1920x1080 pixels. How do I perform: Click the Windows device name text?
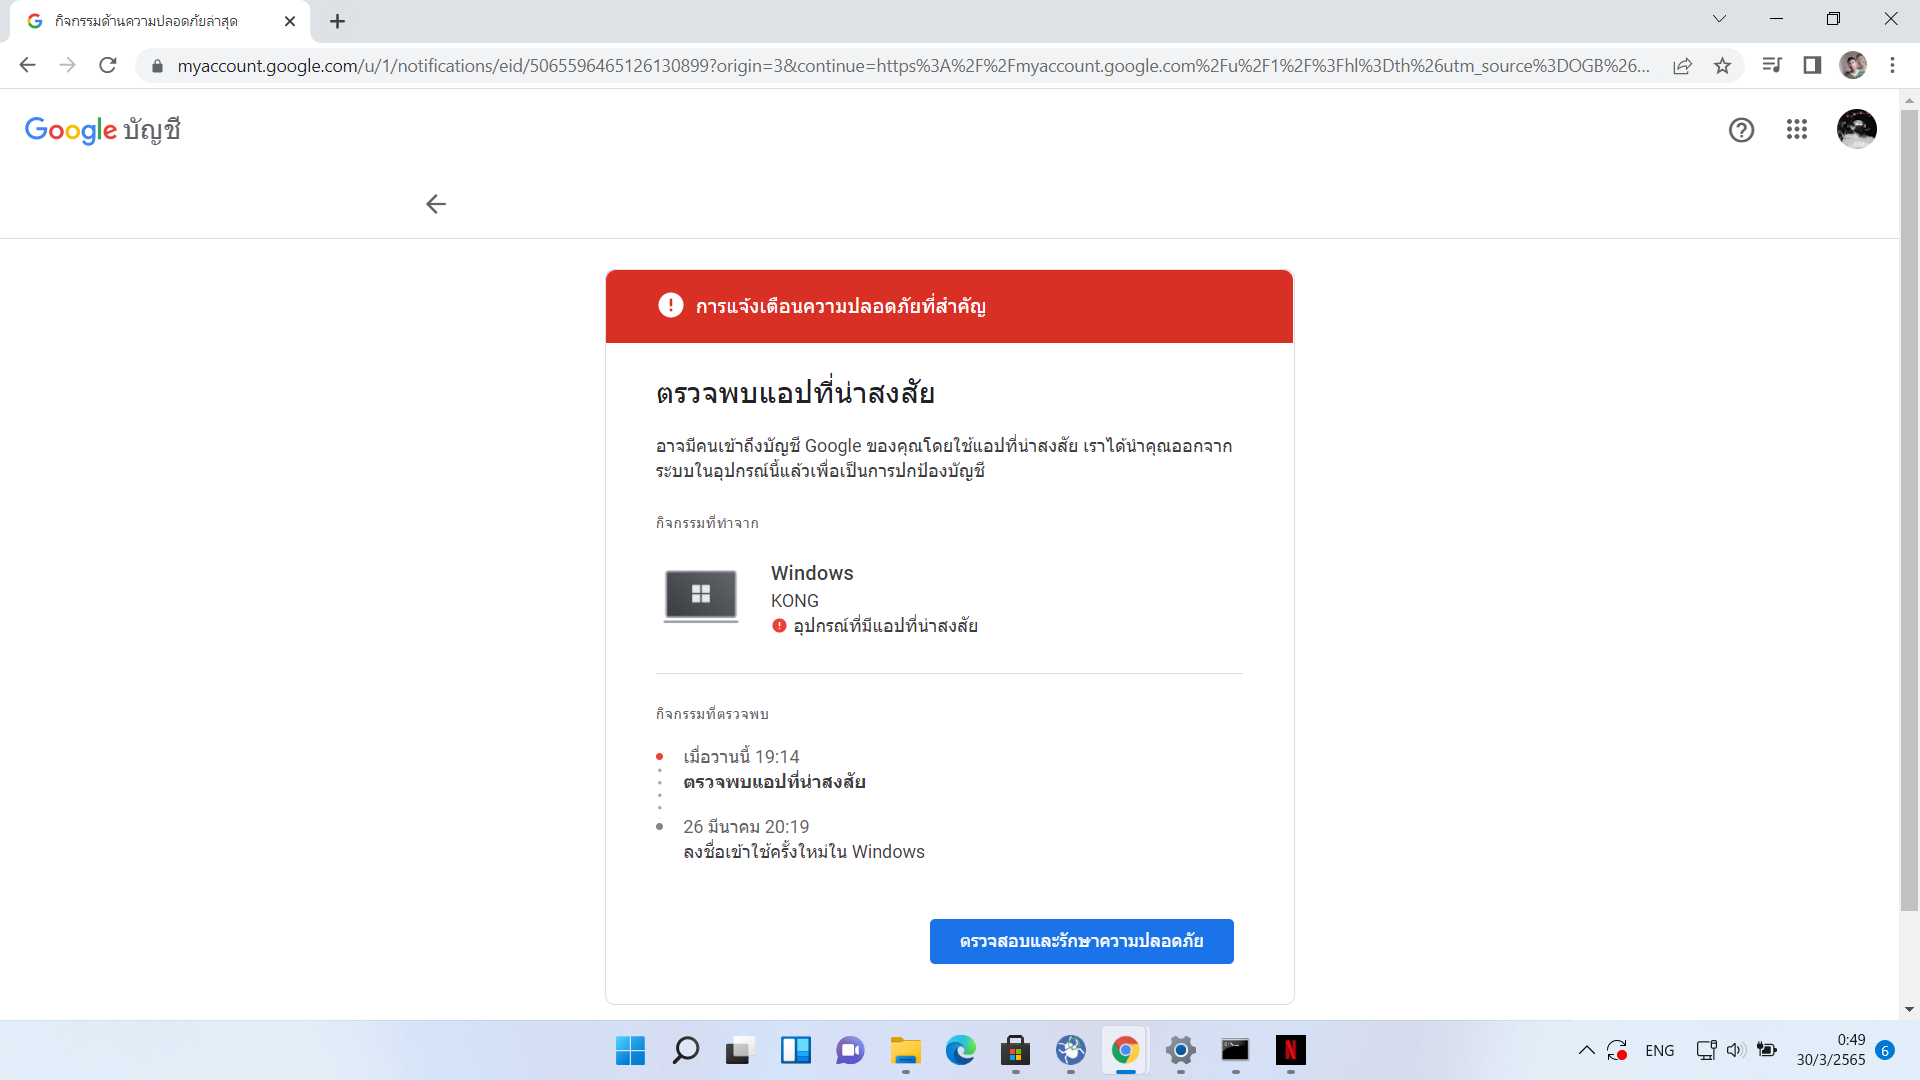(812, 573)
